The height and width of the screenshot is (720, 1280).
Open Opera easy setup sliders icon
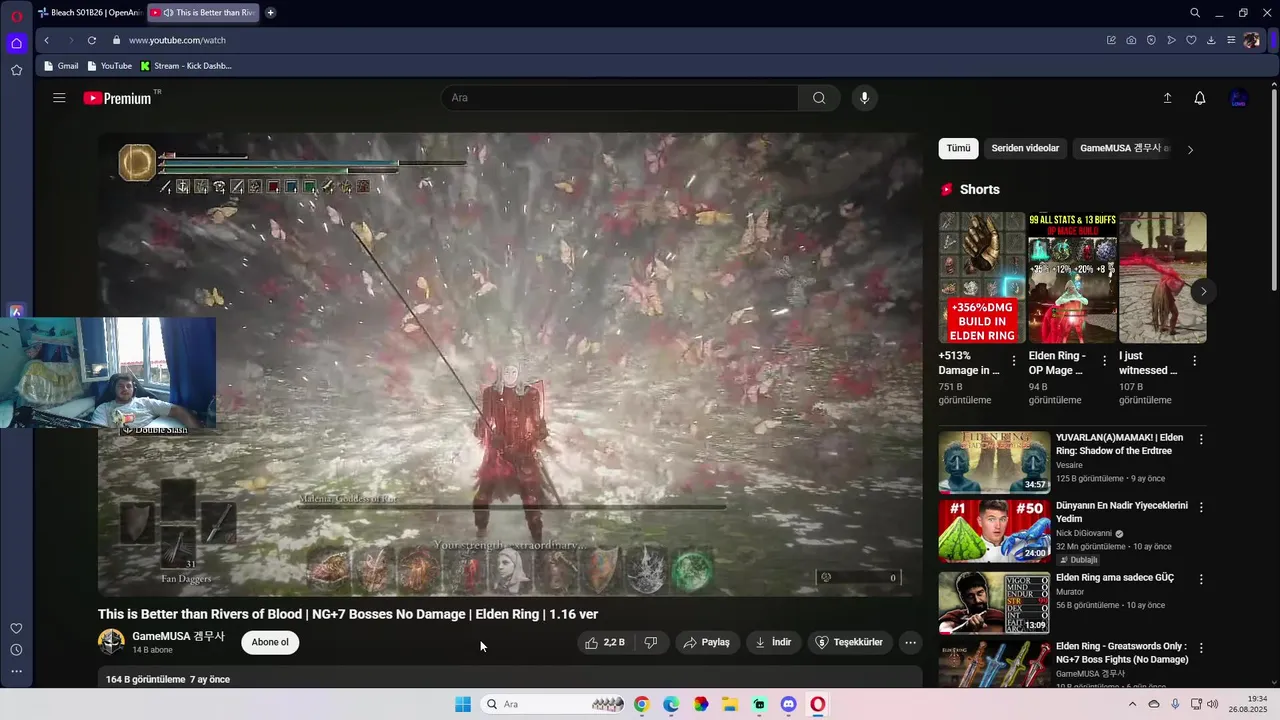point(1231,40)
